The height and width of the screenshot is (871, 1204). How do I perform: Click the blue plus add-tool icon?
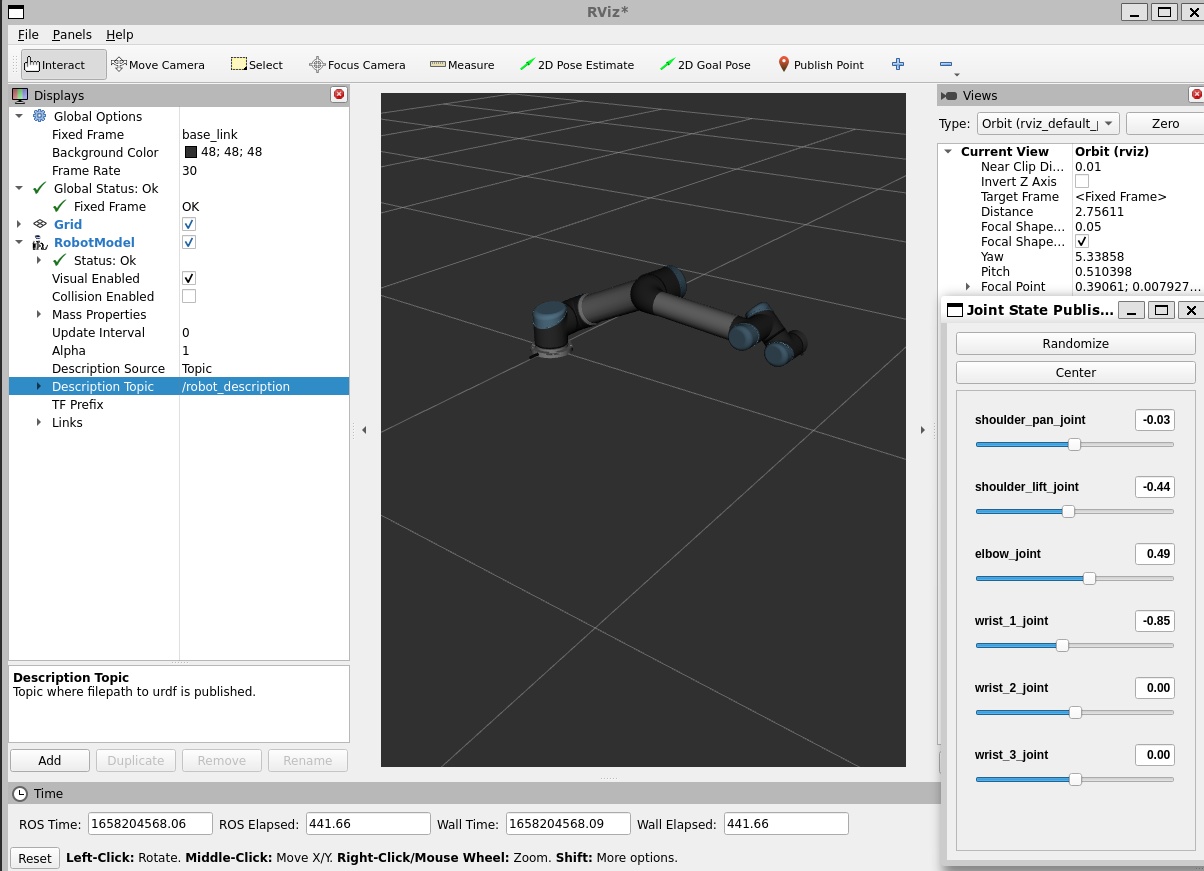(x=898, y=64)
